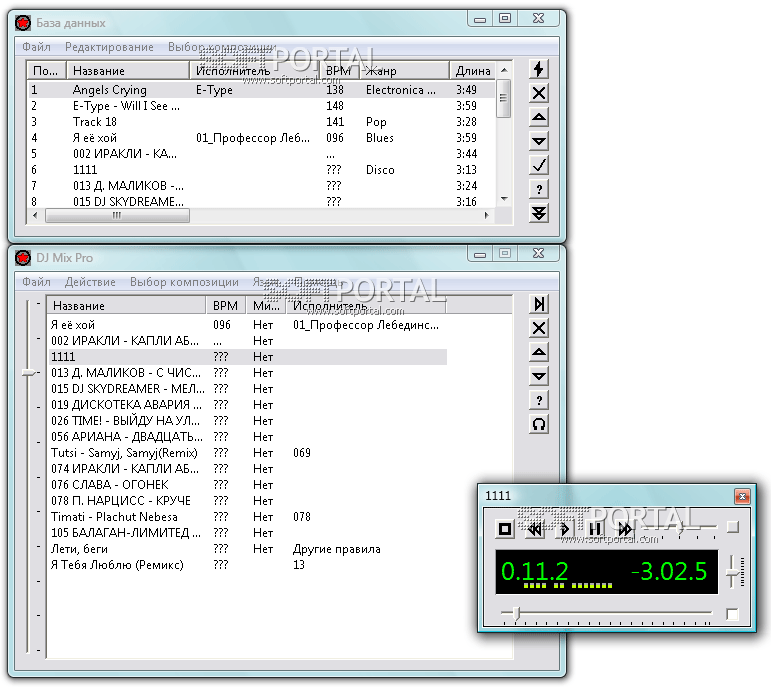This screenshot has height=688, width=771.
Task: Click the По... column header in База данных
Action: tap(46, 71)
